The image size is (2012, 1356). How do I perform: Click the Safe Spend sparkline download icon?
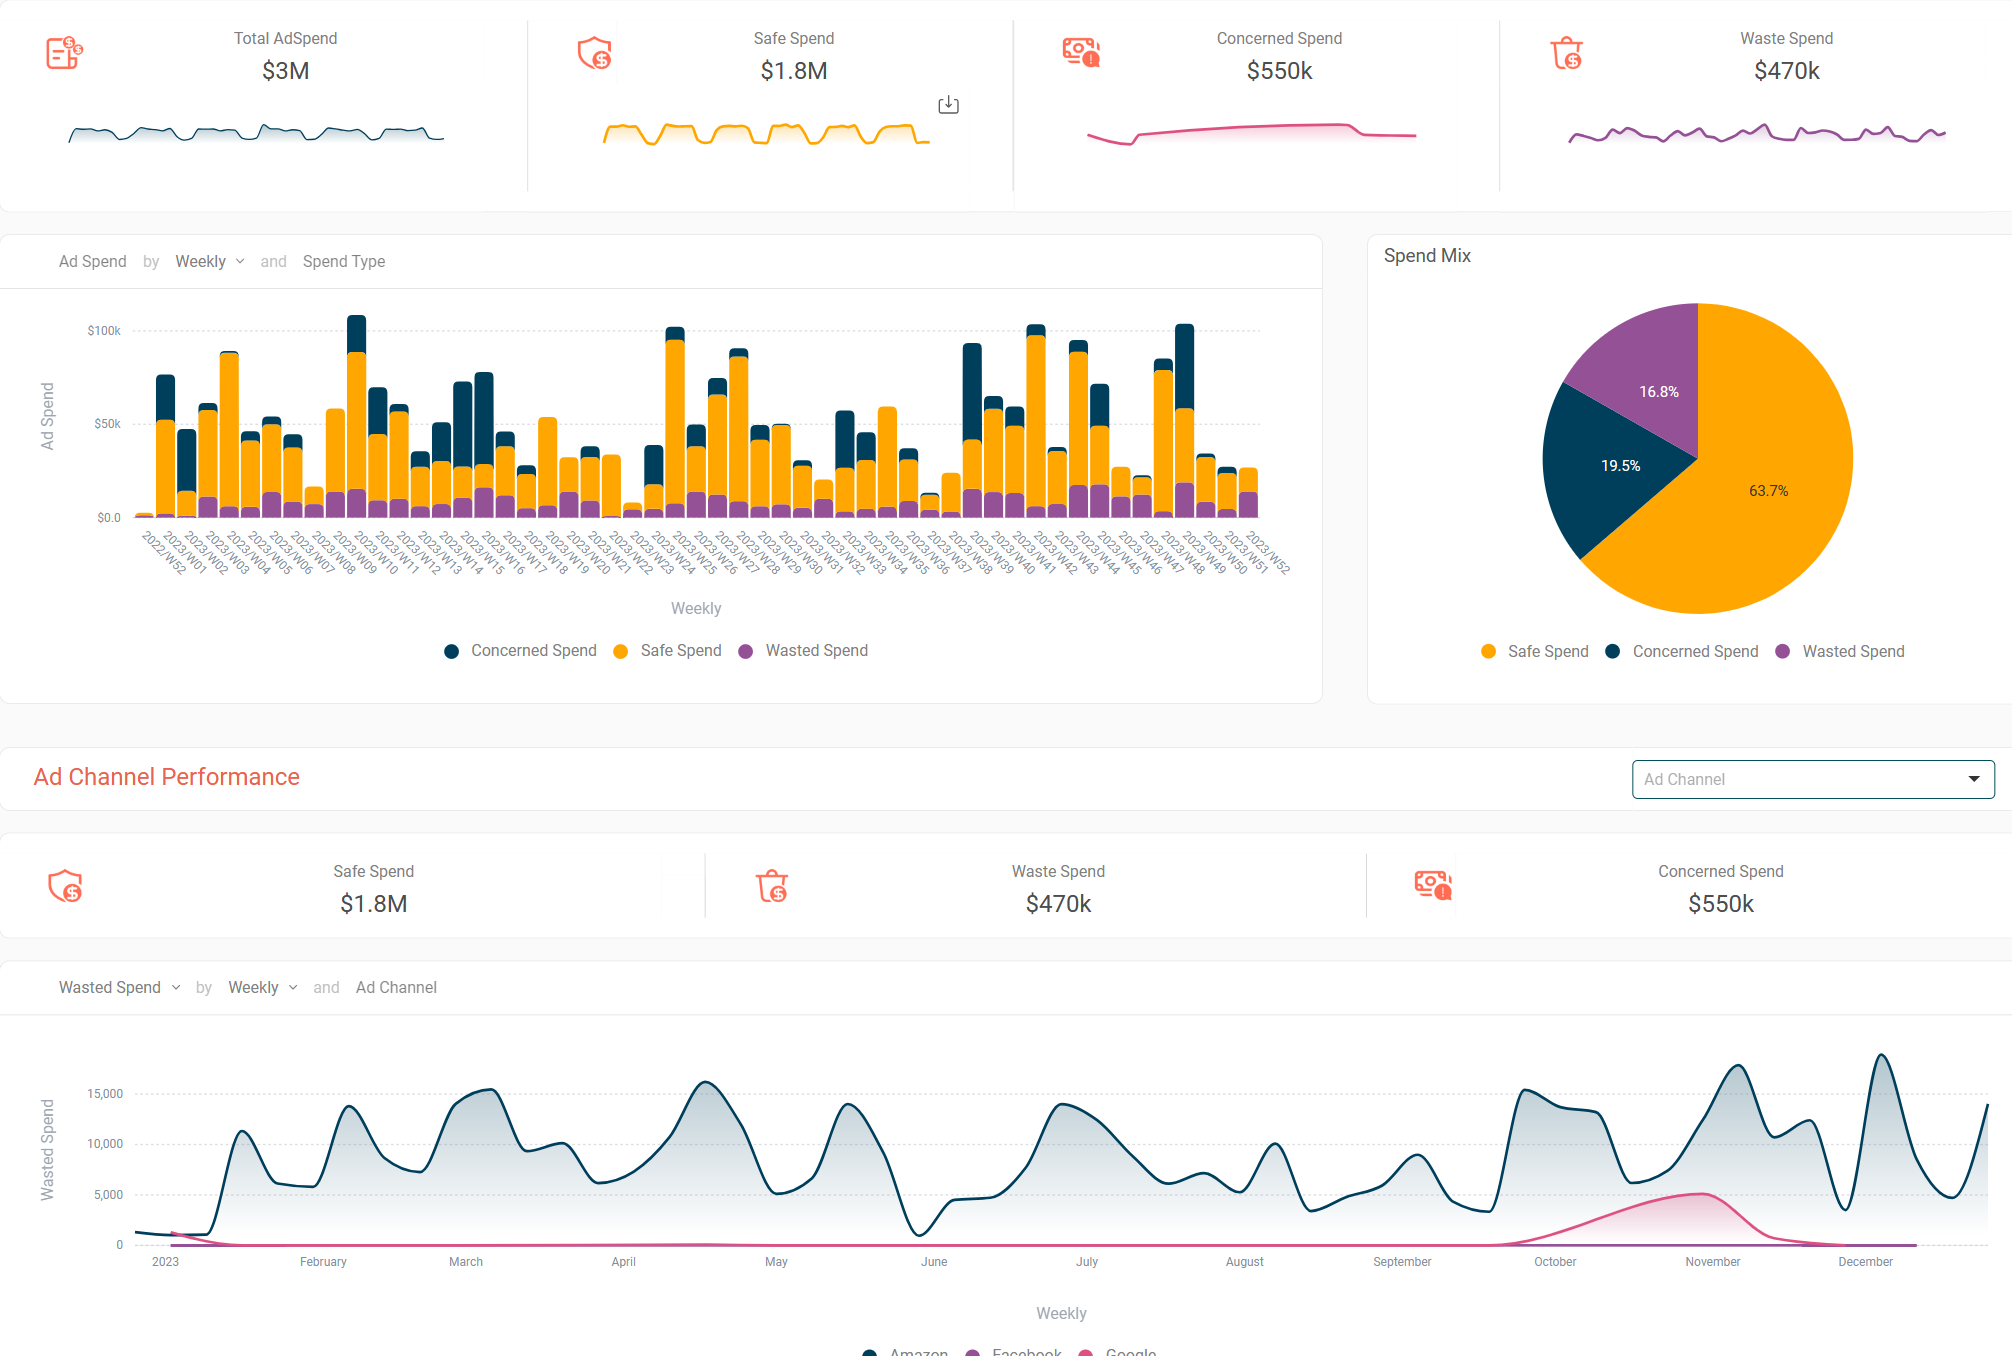(x=948, y=105)
